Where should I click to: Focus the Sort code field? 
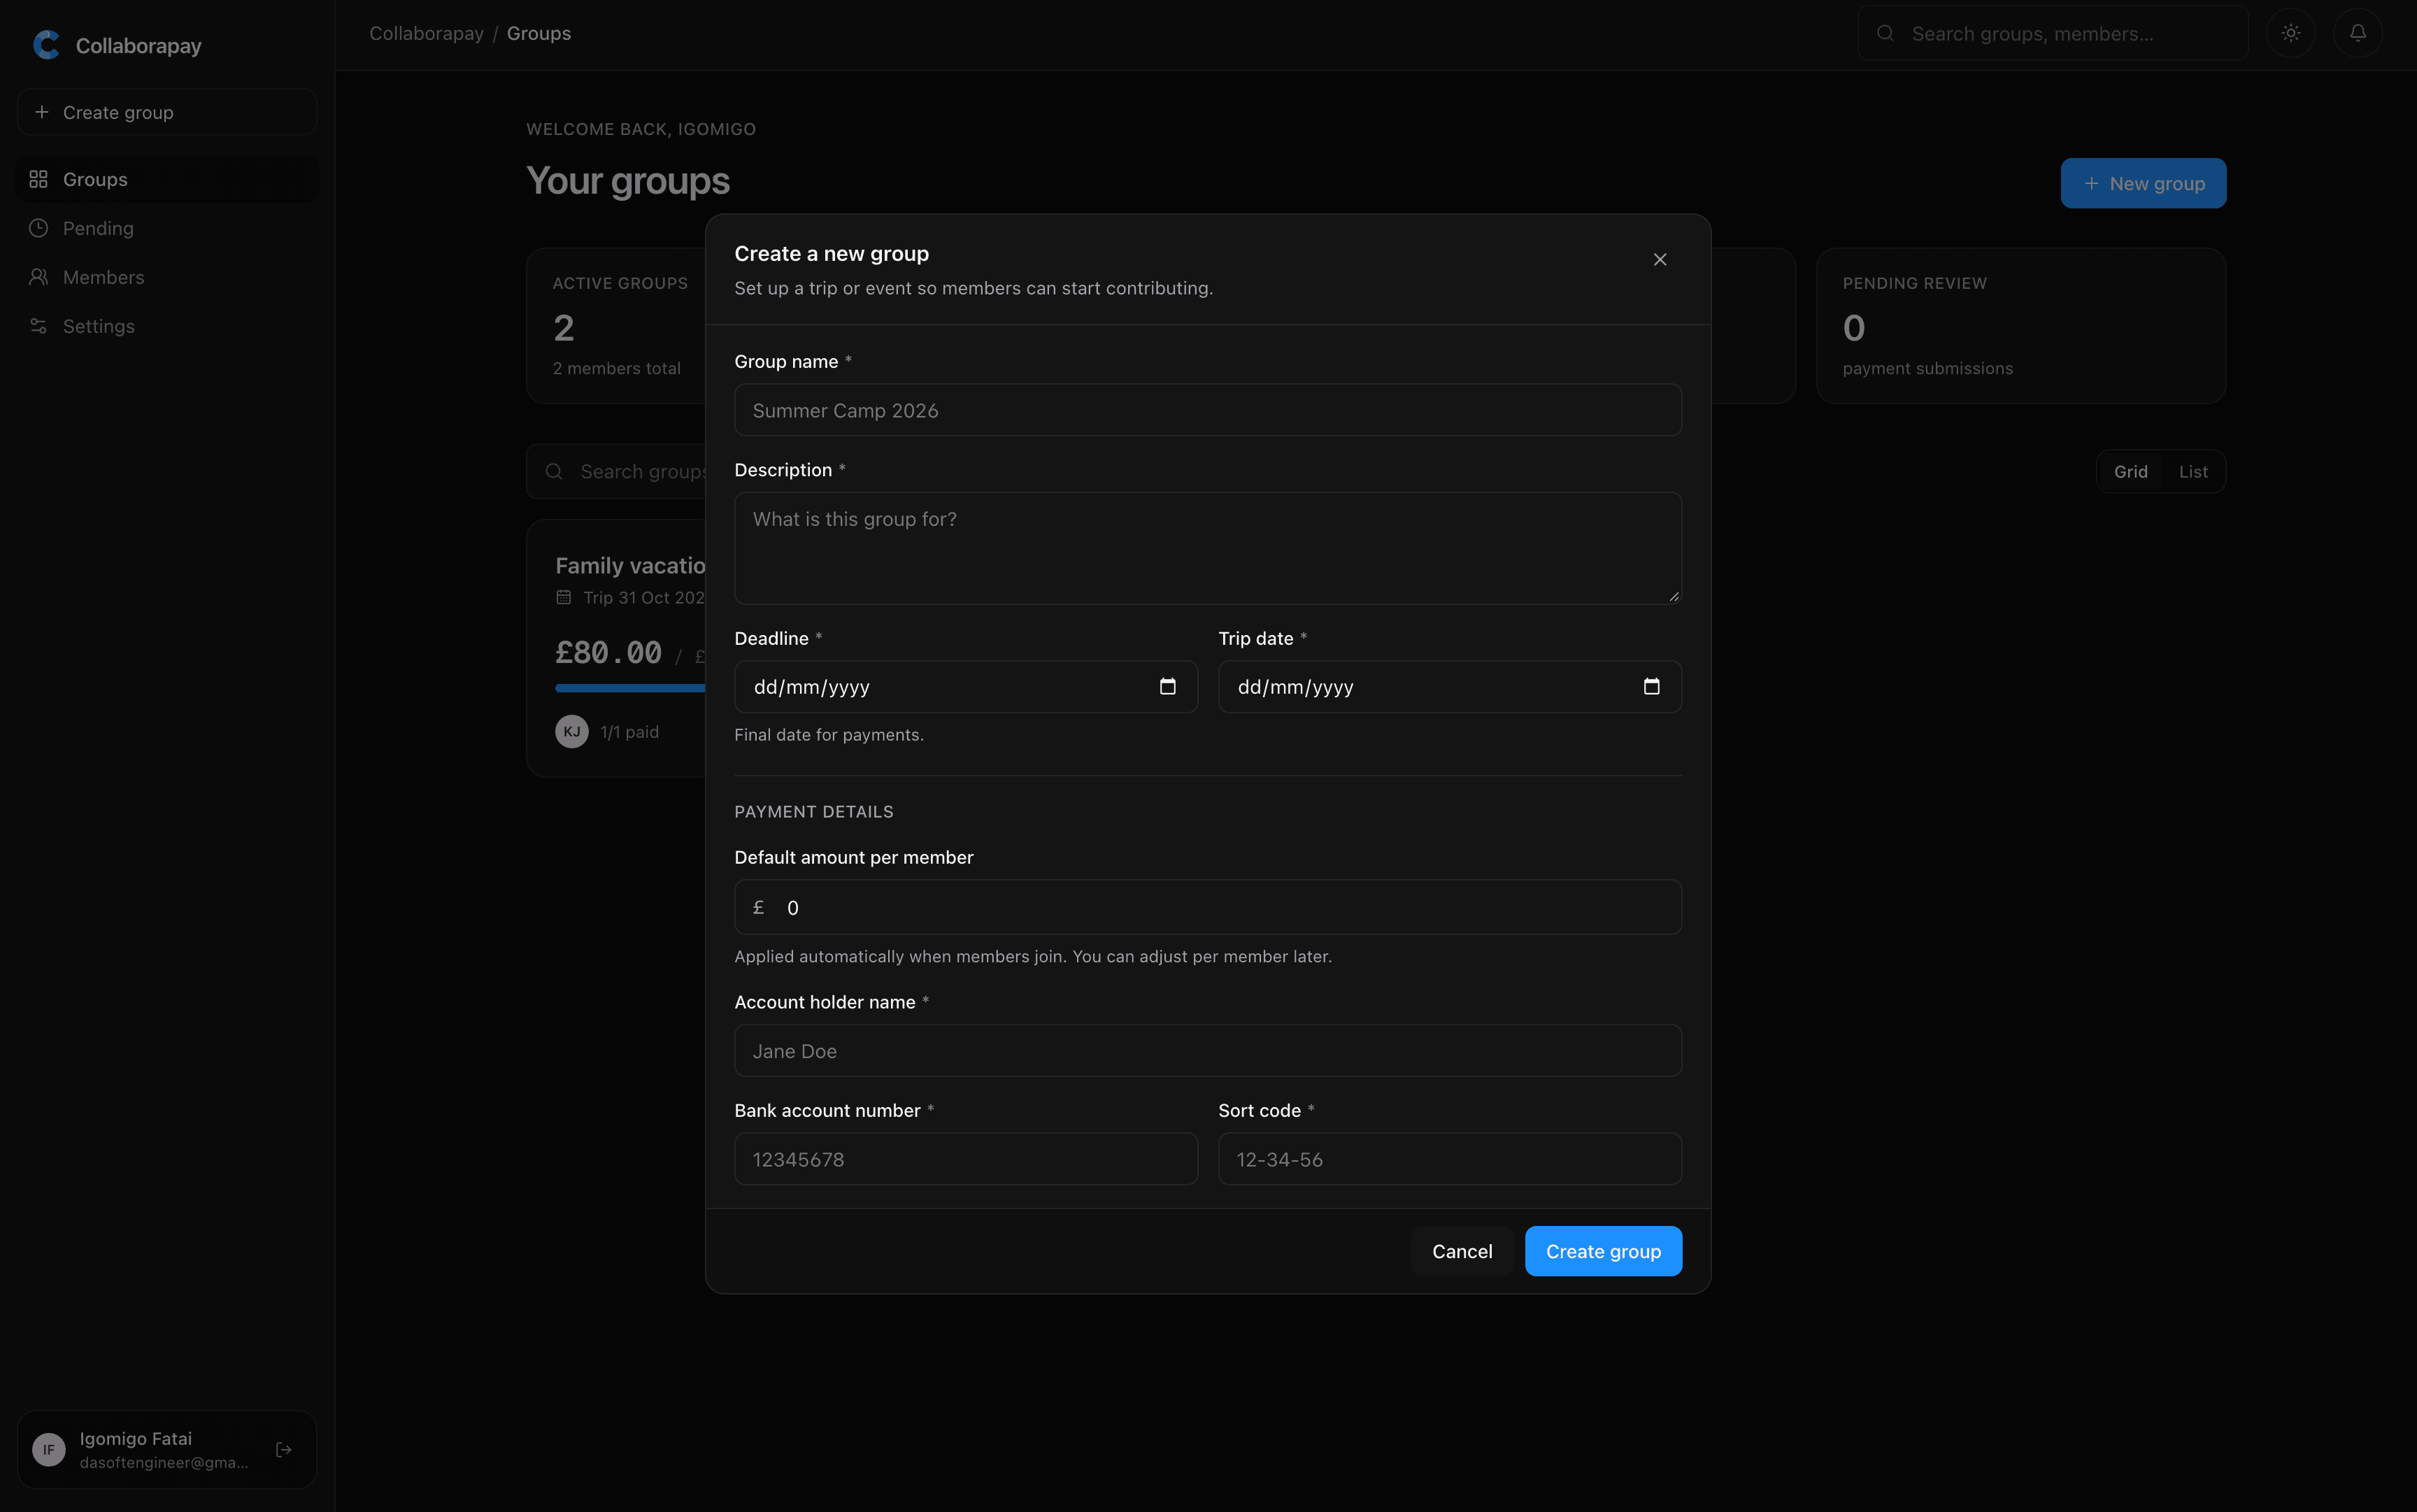[1450, 1159]
